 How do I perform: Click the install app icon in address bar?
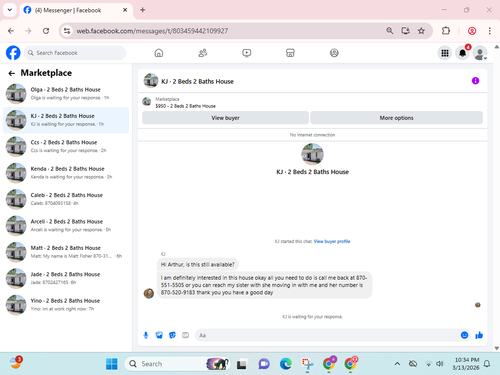click(x=405, y=31)
